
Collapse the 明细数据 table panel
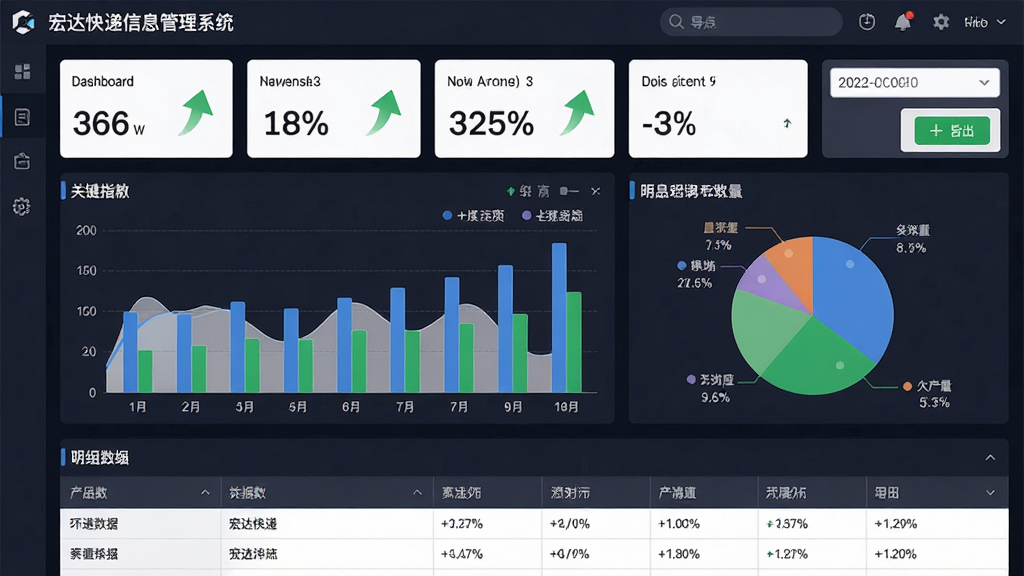pyautogui.click(x=990, y=457)
